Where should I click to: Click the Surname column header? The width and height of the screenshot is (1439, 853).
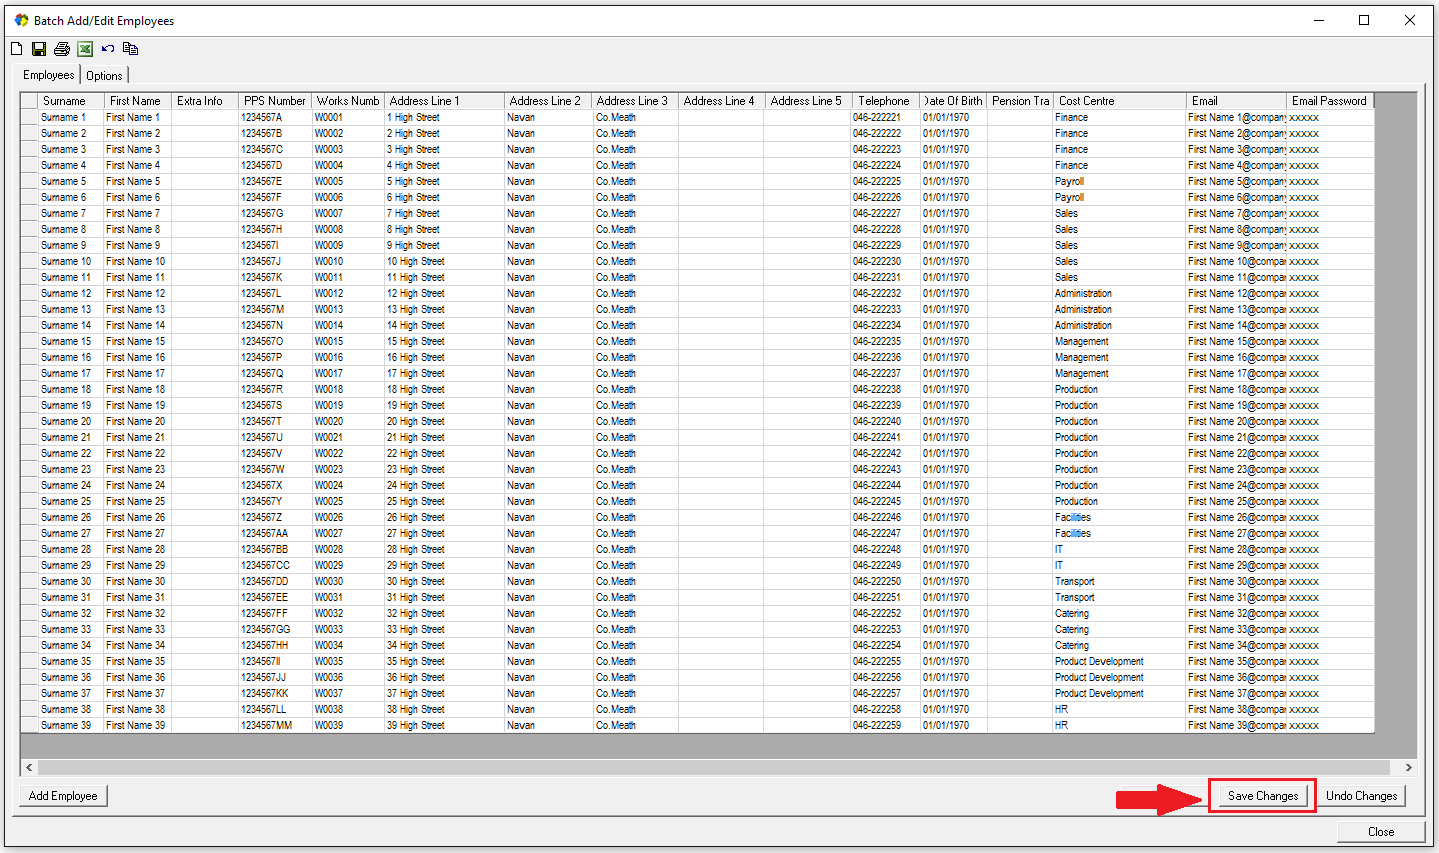pyautogui.click(x=64, y=101)
